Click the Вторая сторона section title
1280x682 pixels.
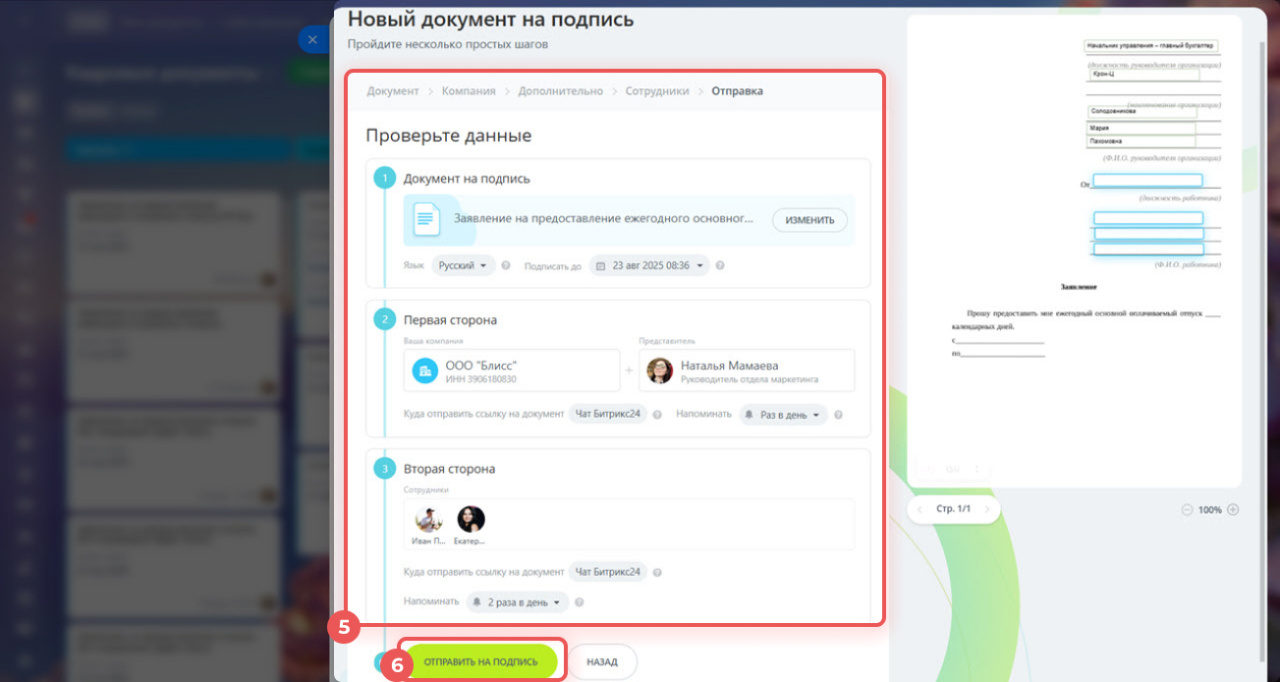[x=449, y=469]
